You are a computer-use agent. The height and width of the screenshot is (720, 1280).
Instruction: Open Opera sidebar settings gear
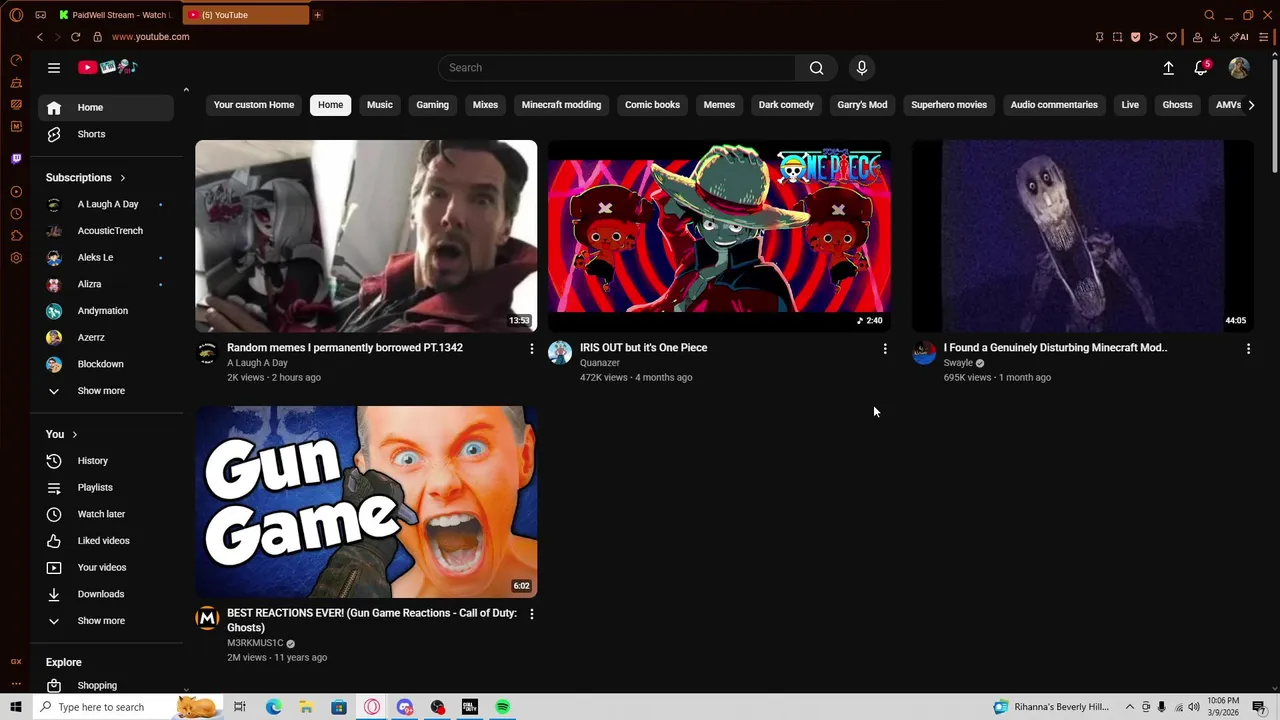(x=16, y=258)
